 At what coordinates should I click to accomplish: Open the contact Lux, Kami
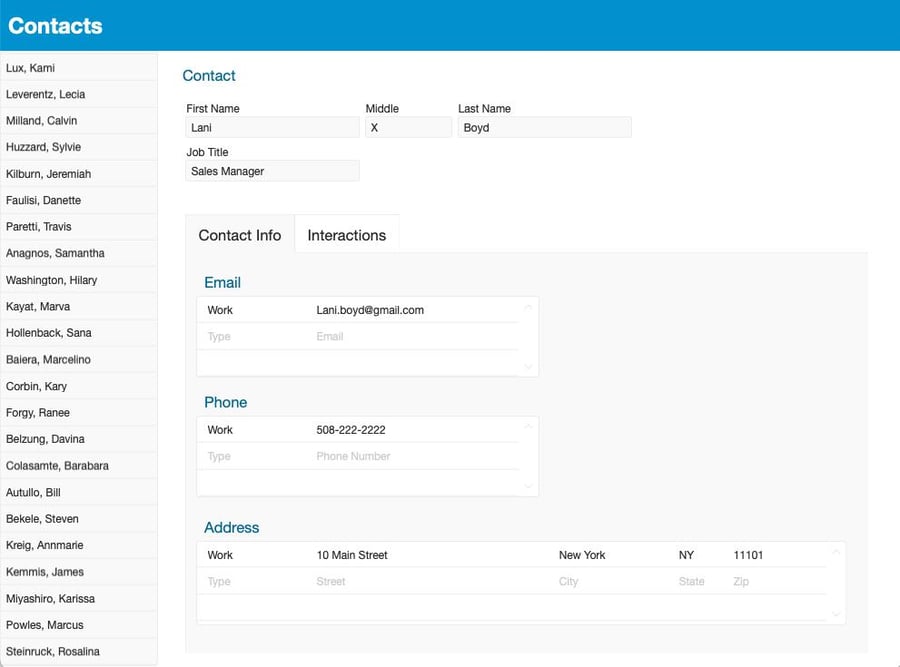78,67
